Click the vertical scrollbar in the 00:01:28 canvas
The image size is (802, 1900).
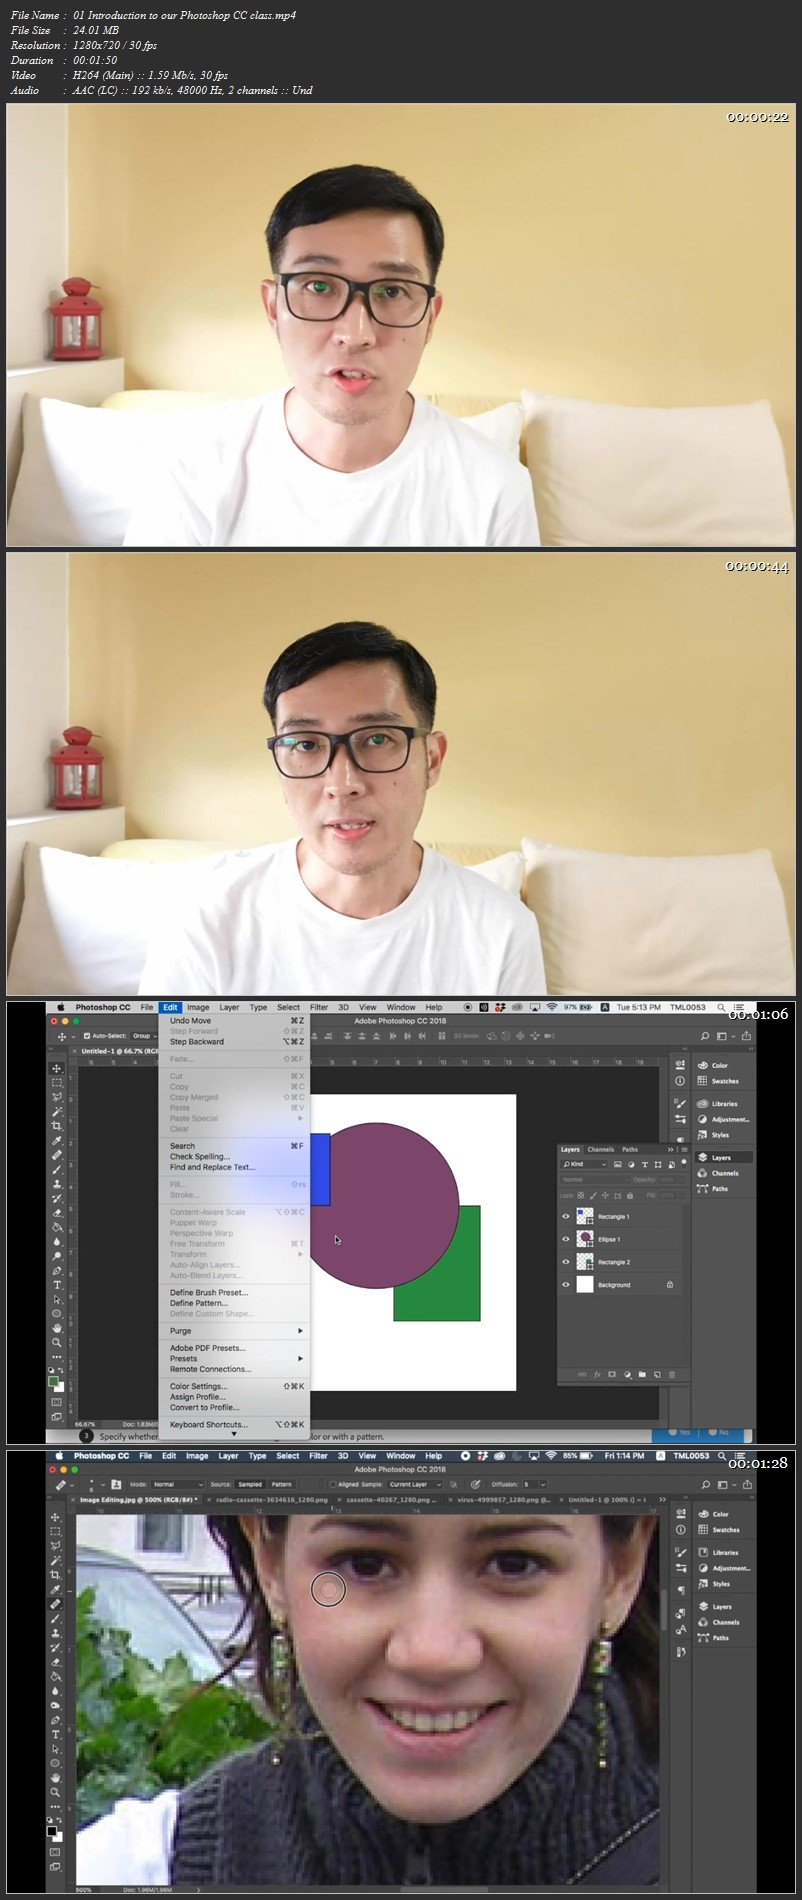tap(664, 1610)
